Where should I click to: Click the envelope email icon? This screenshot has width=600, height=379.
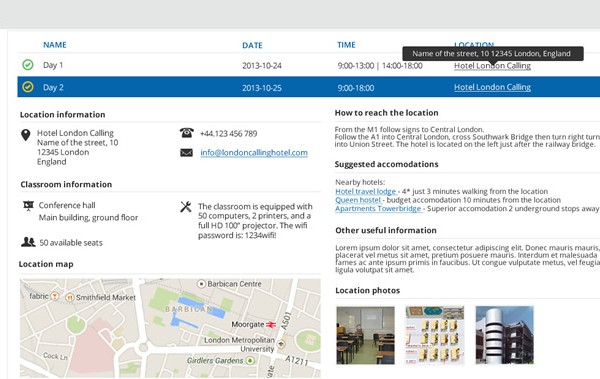point(186,153)
